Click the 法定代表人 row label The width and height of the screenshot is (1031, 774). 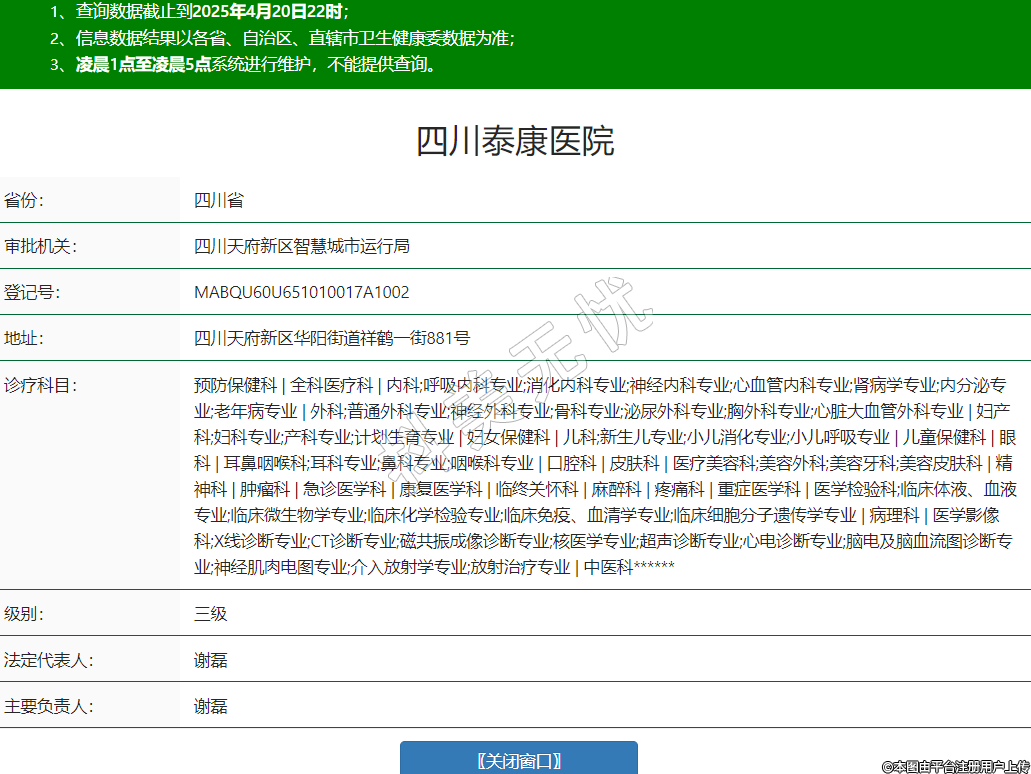tap(48, 660)
